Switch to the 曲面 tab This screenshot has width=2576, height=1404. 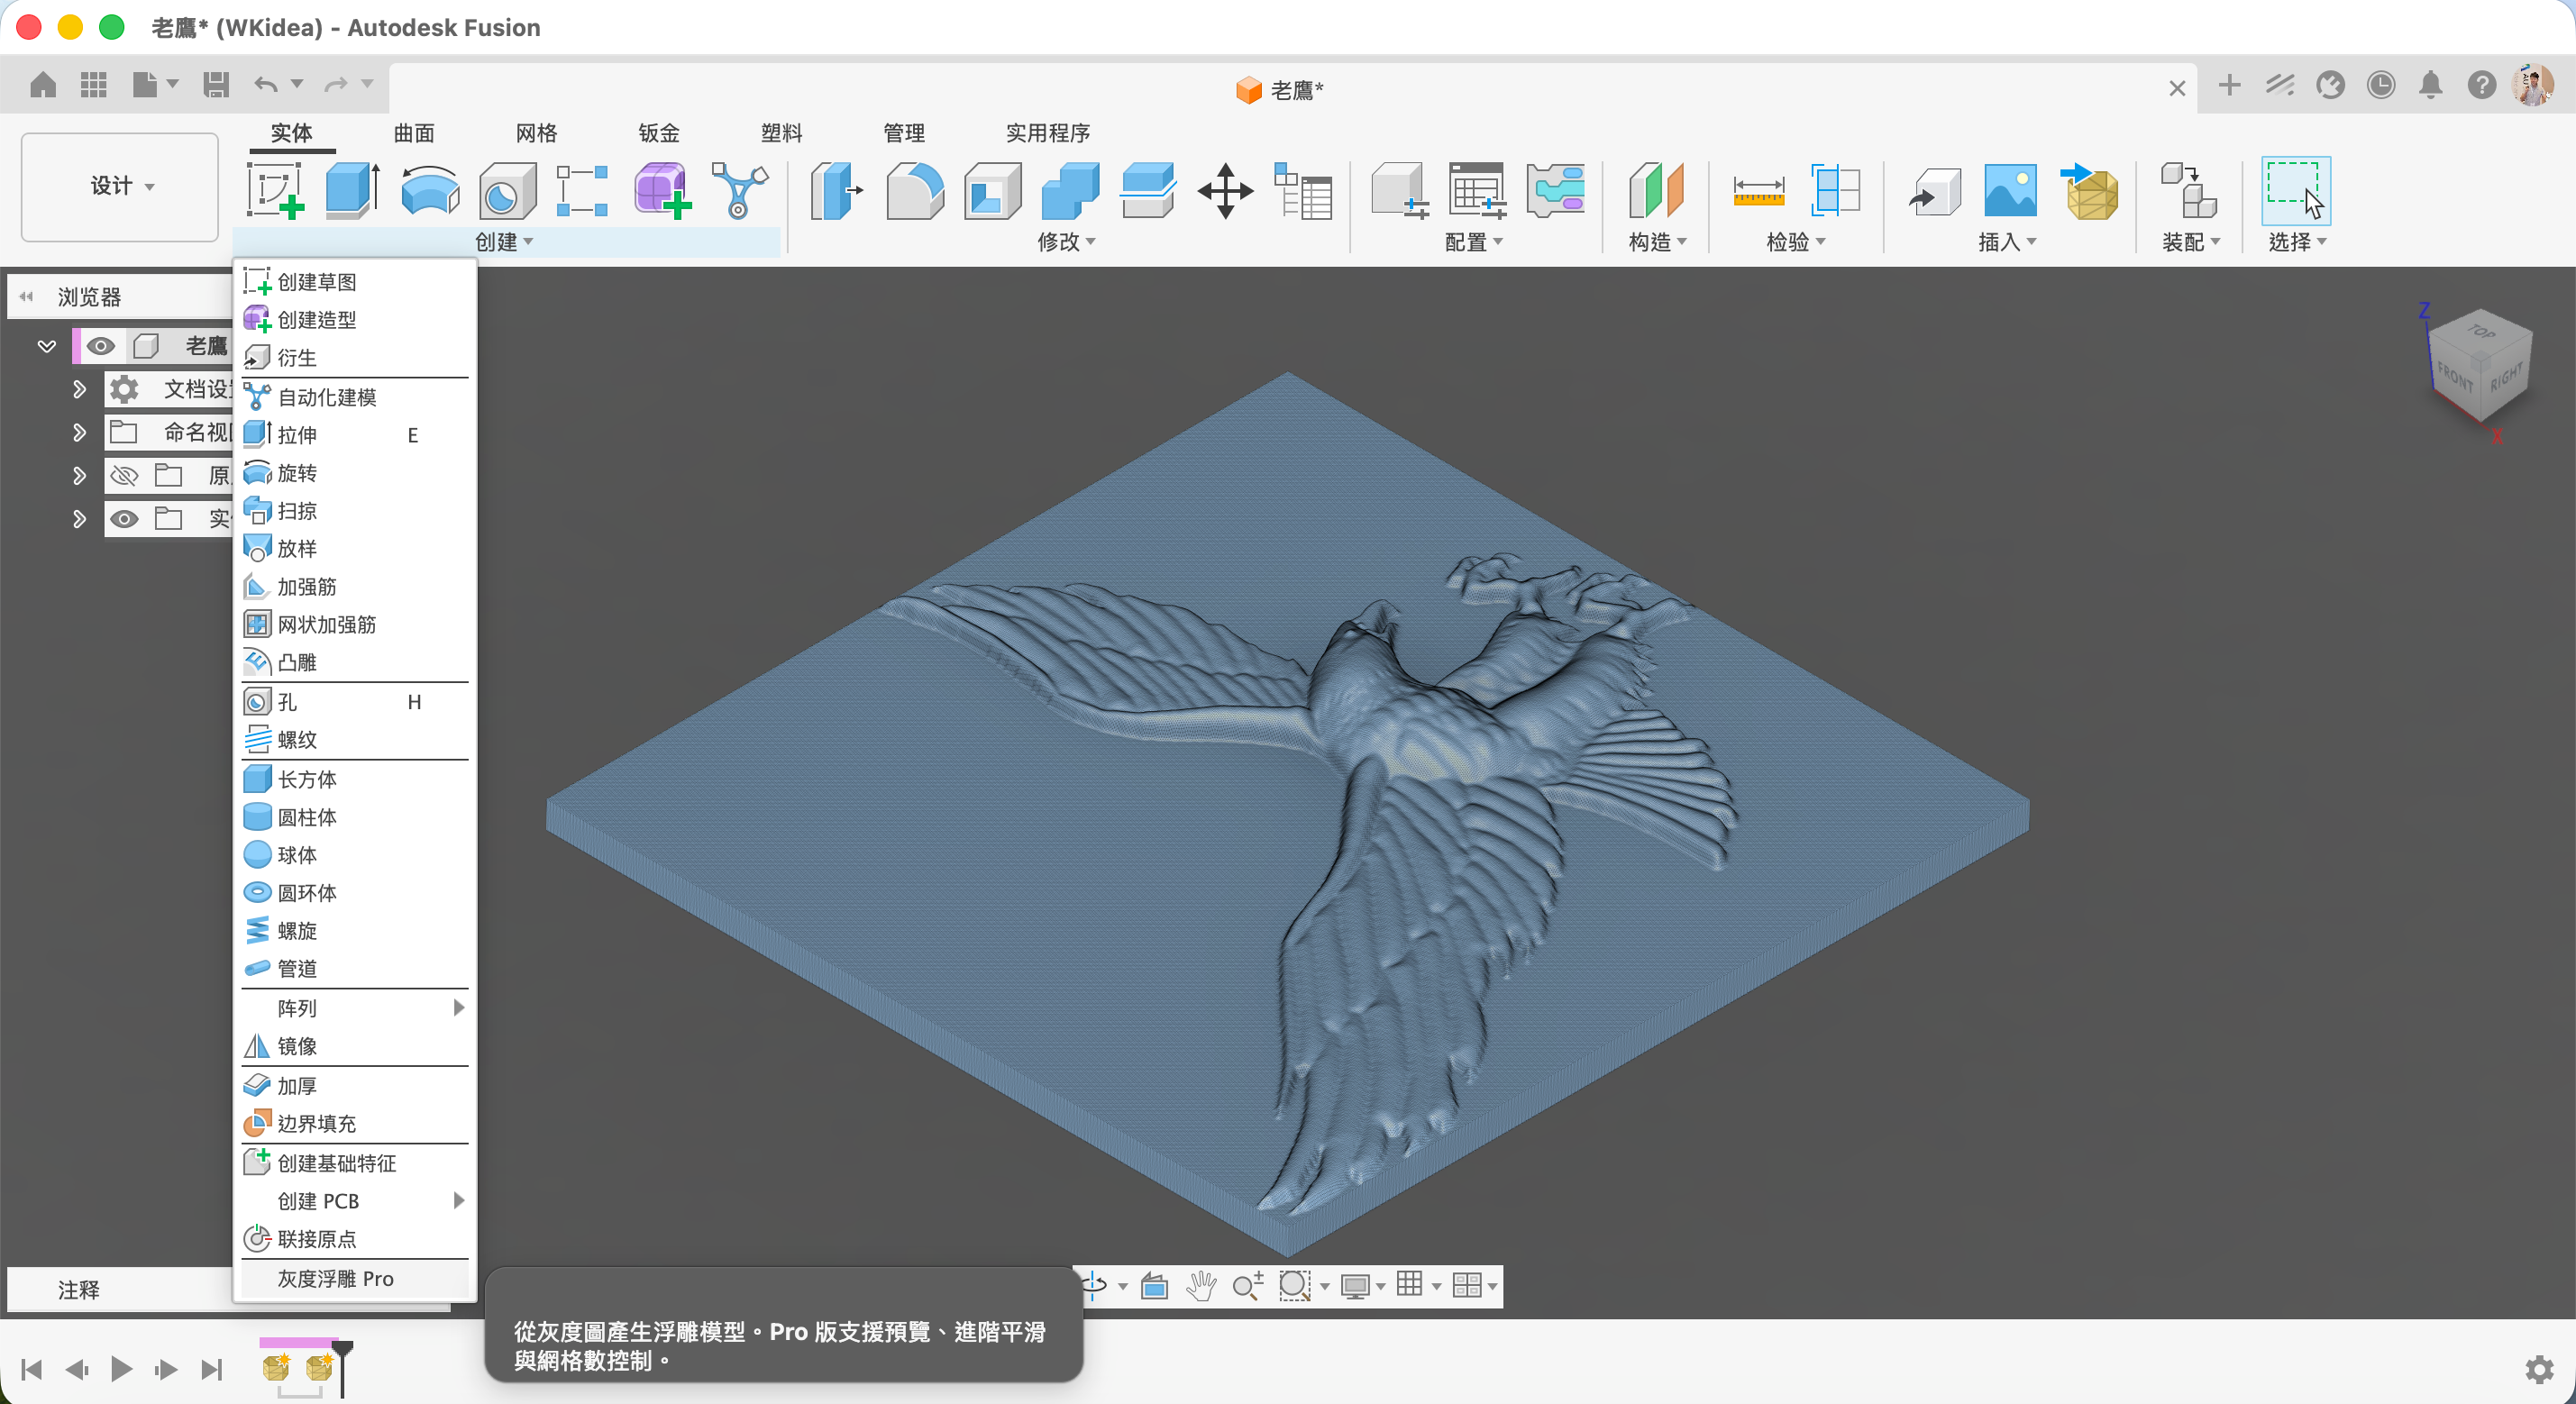click(x=414, y=133)
